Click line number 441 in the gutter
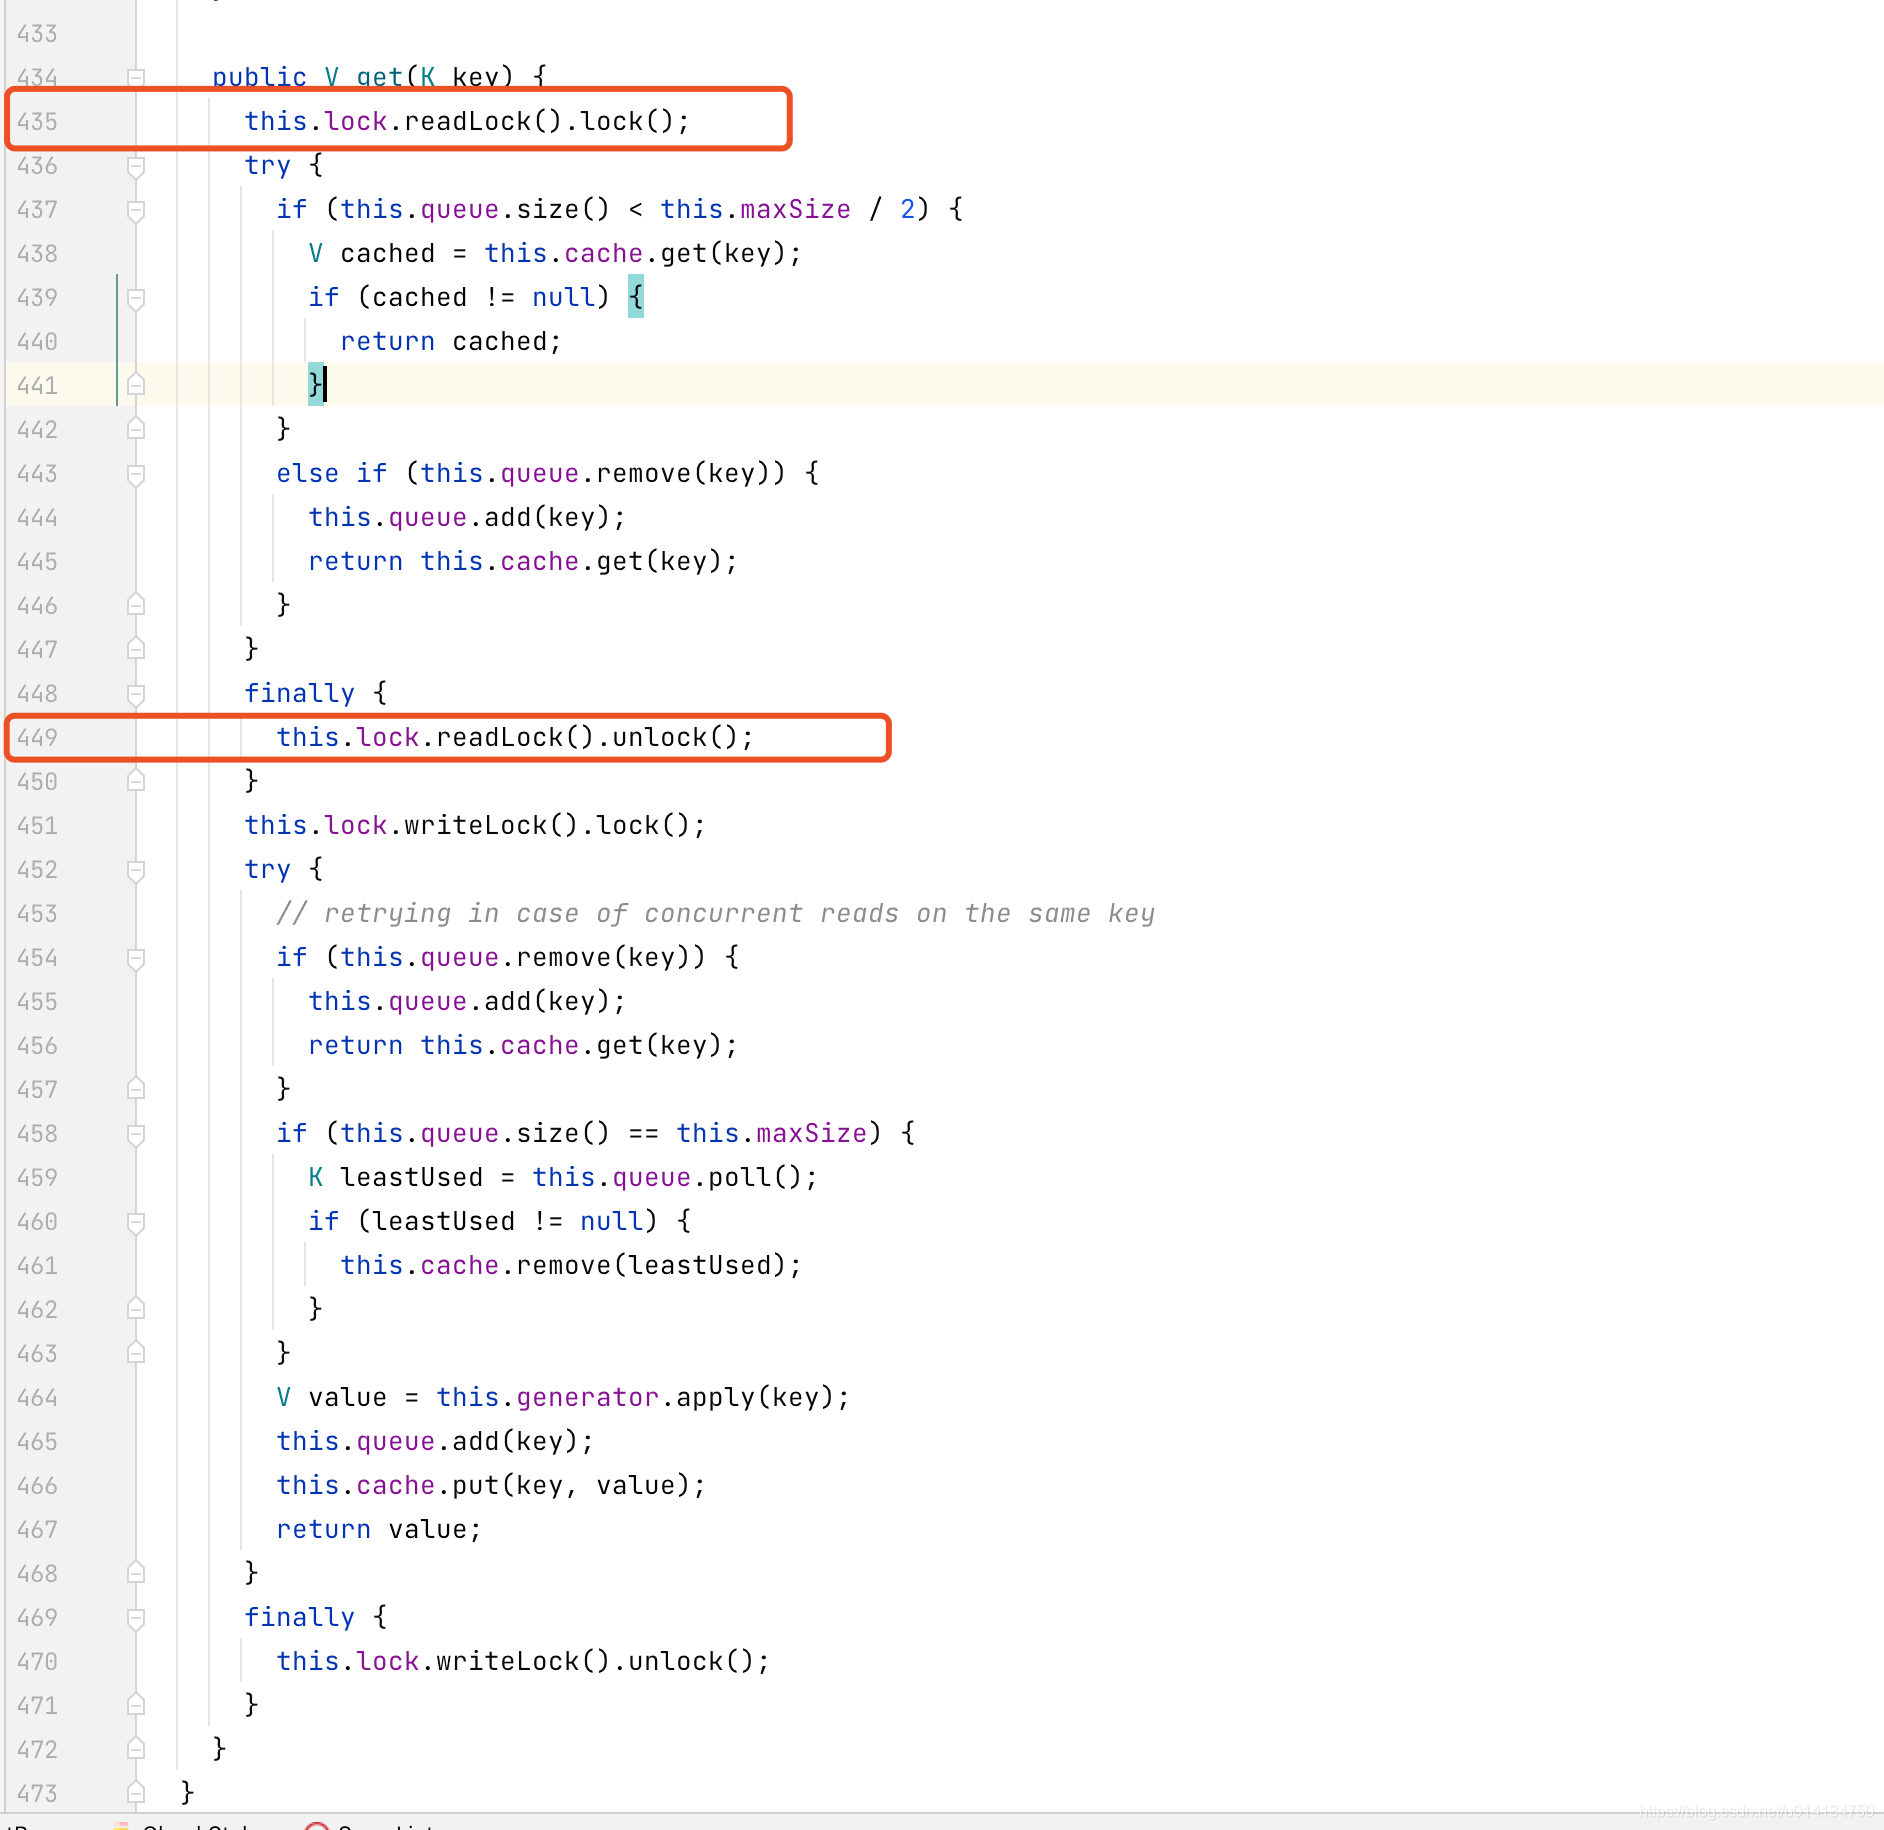The width and height of the screenshot is (1884, 1830). point(37,386)
